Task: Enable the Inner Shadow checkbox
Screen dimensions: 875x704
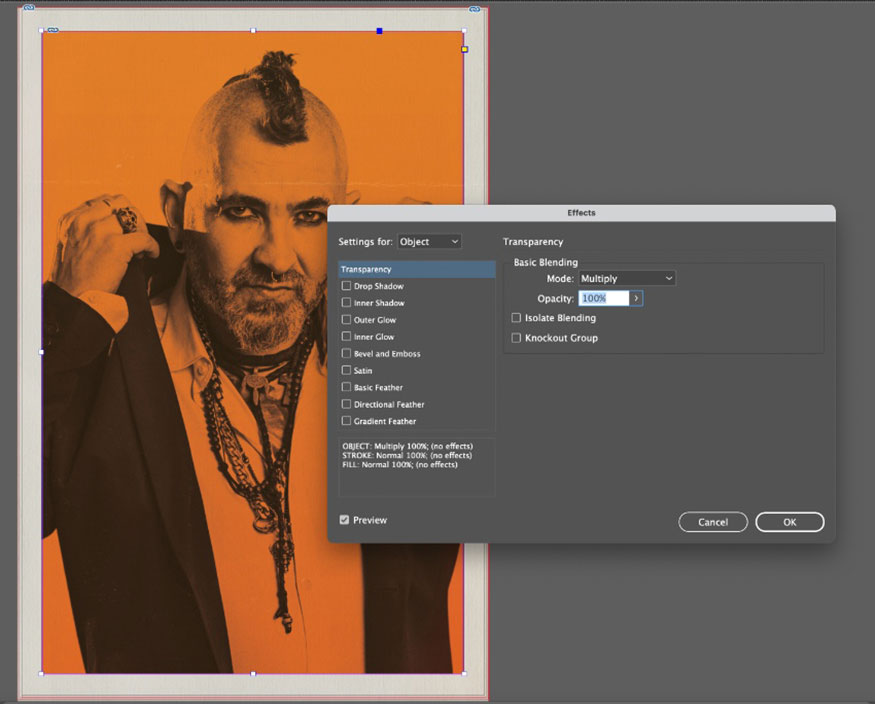Action: click(x=346, y=303)
